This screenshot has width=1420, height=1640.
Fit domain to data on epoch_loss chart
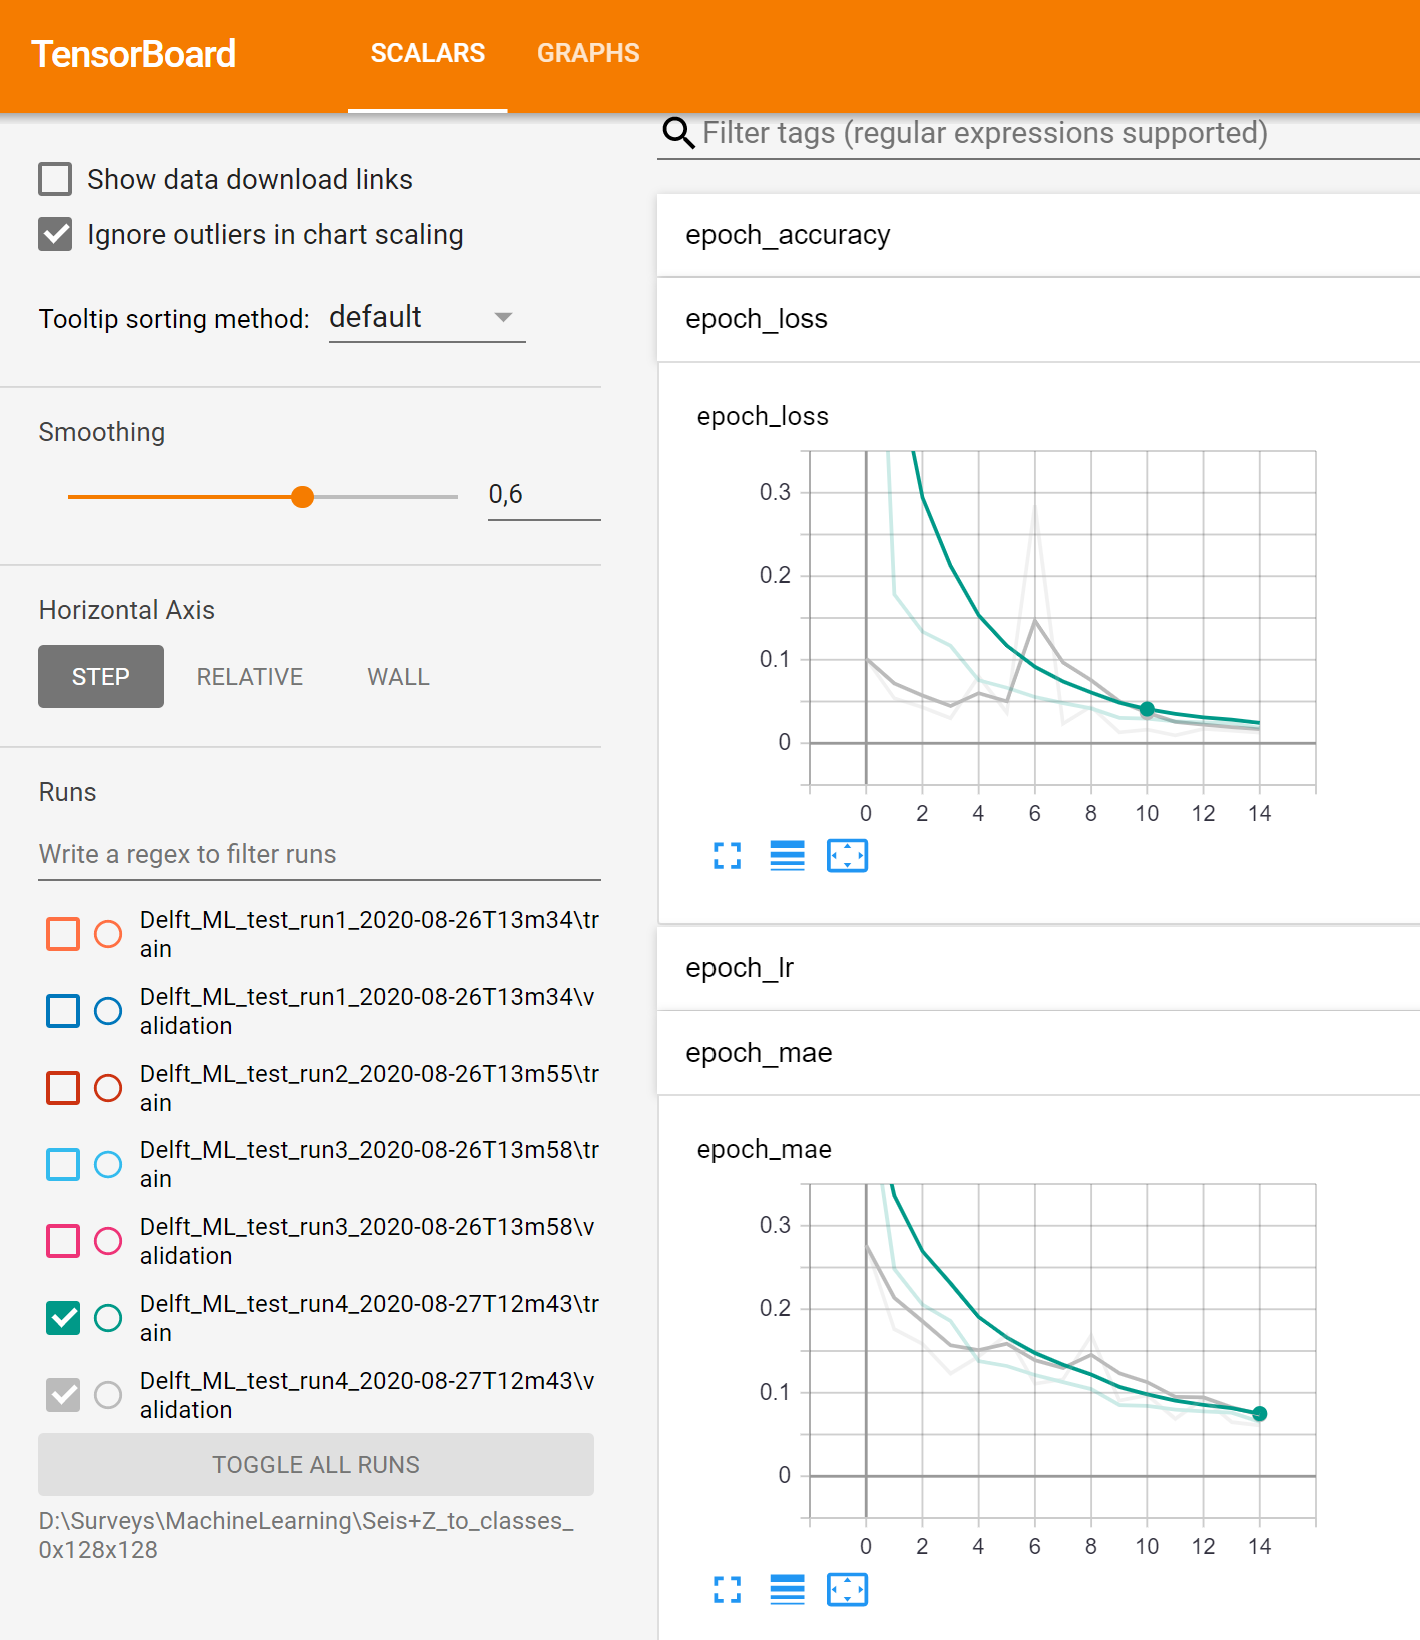tap(847, 856)
